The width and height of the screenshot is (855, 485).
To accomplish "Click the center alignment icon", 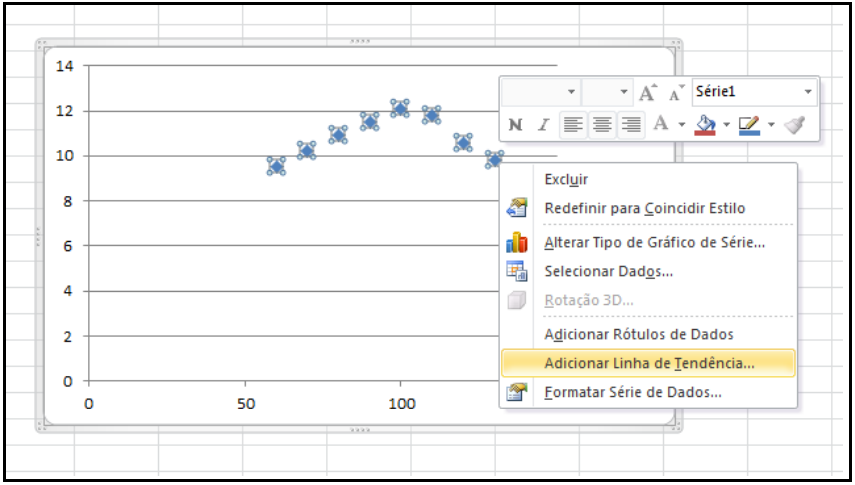I will (602, 125).
